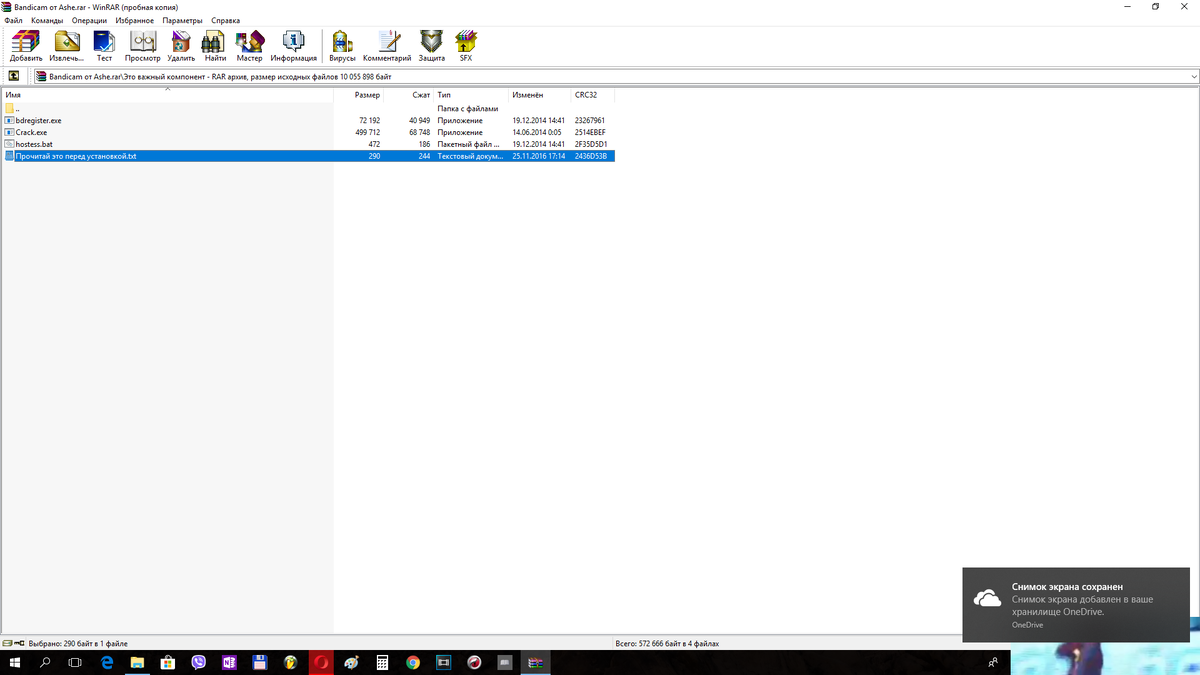Open Calculator from the taskbar
Screen dimensions: 1200x675
(x=382, y=662)
